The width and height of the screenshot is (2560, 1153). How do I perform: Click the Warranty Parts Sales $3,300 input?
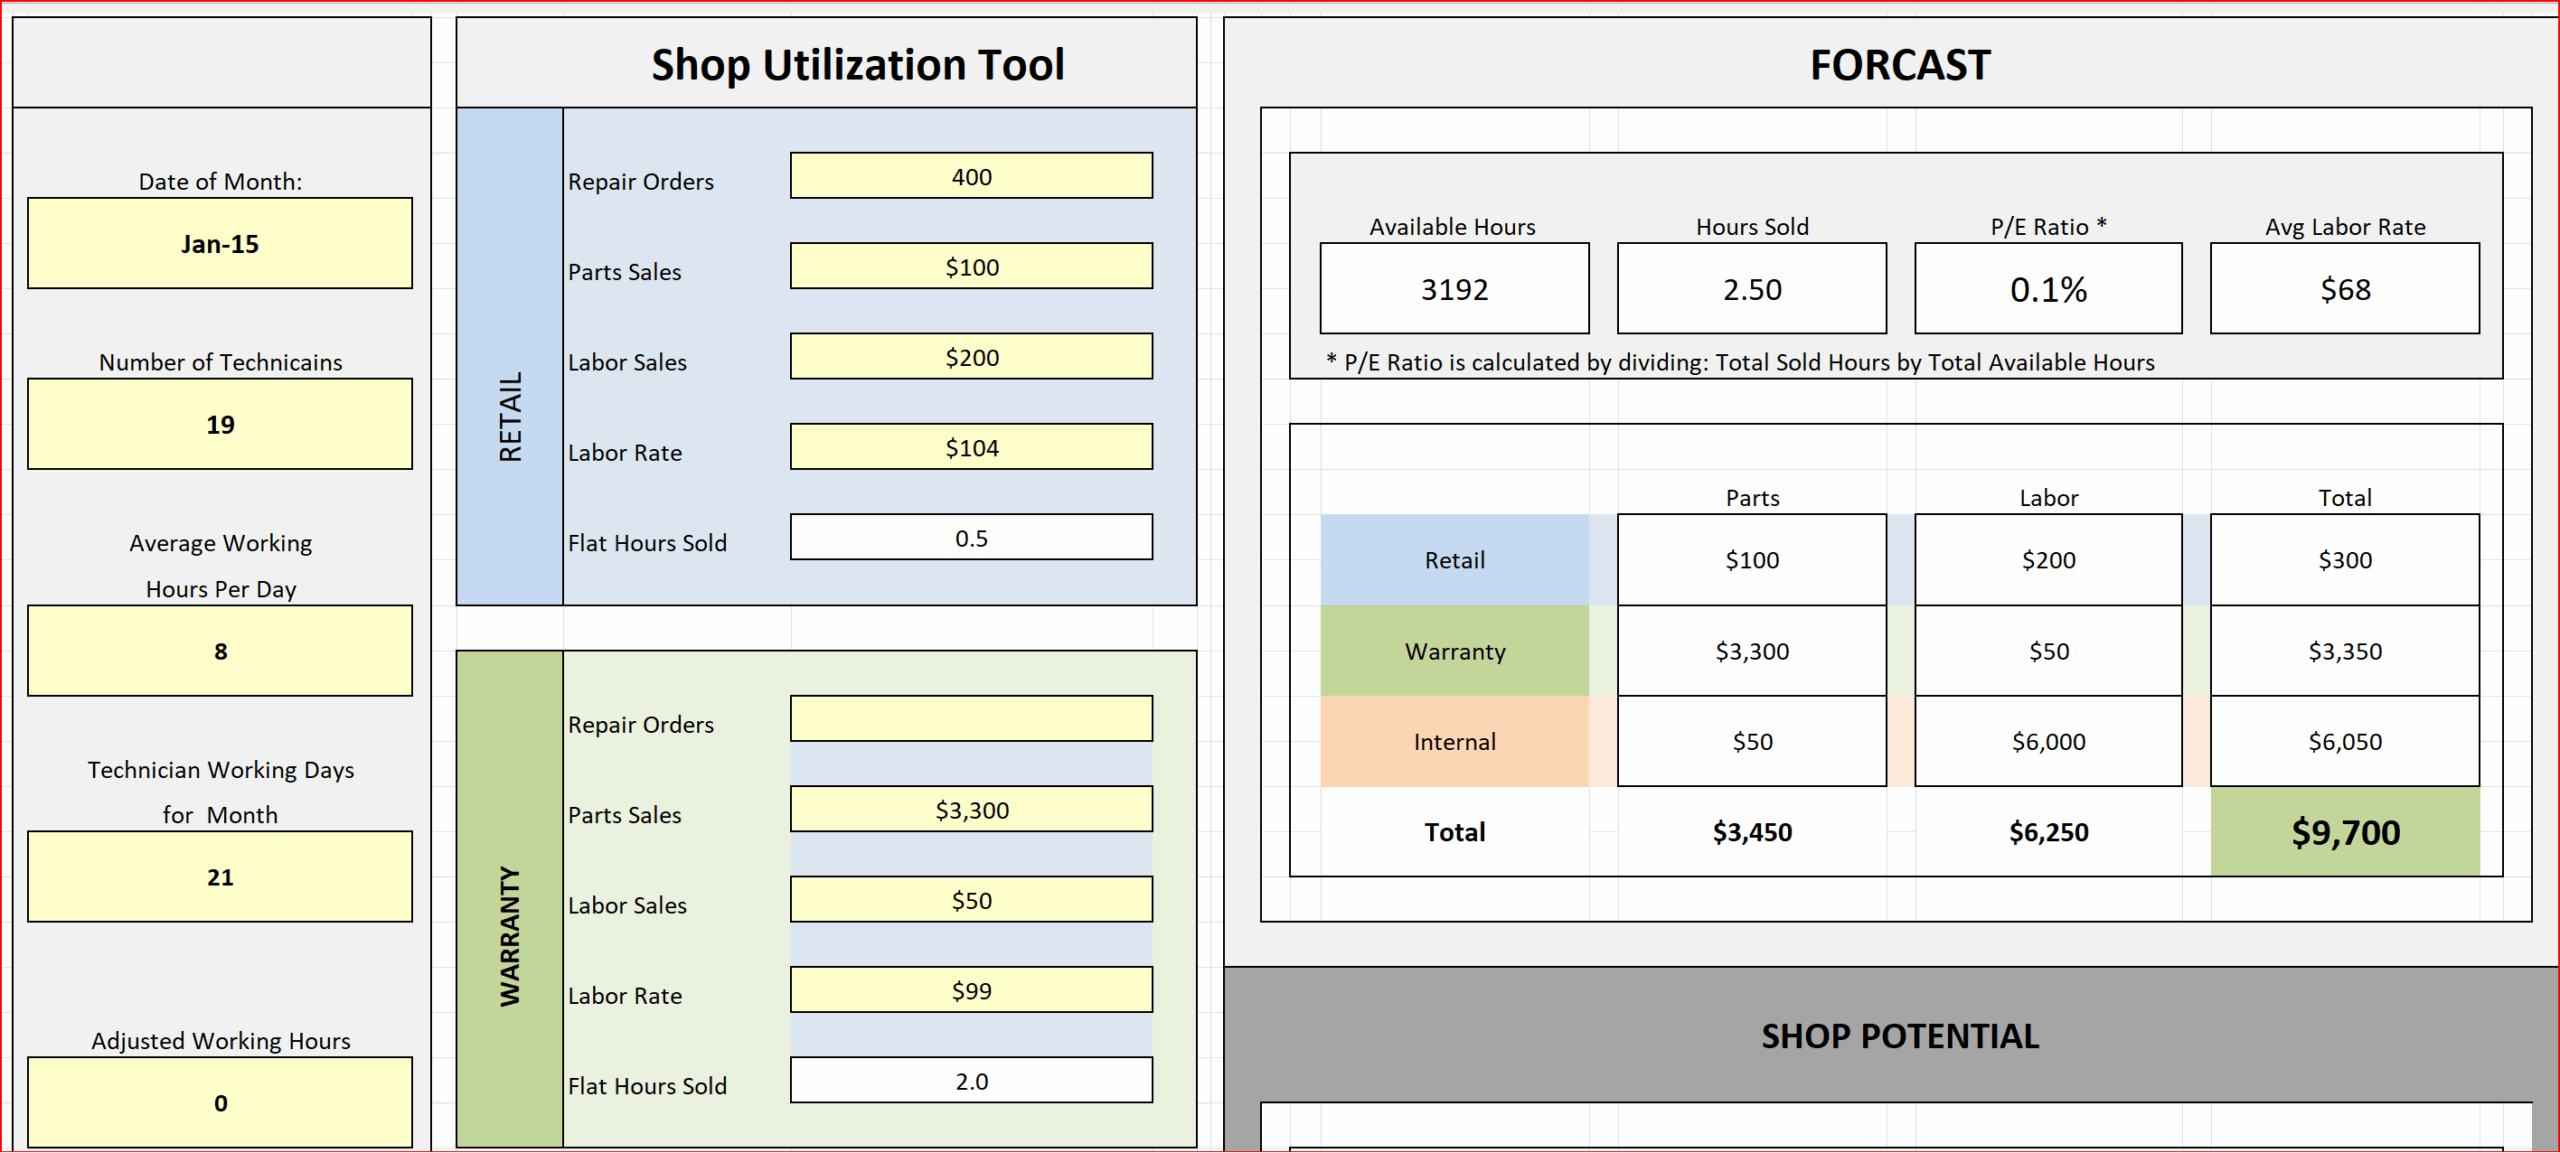(971, 809)
